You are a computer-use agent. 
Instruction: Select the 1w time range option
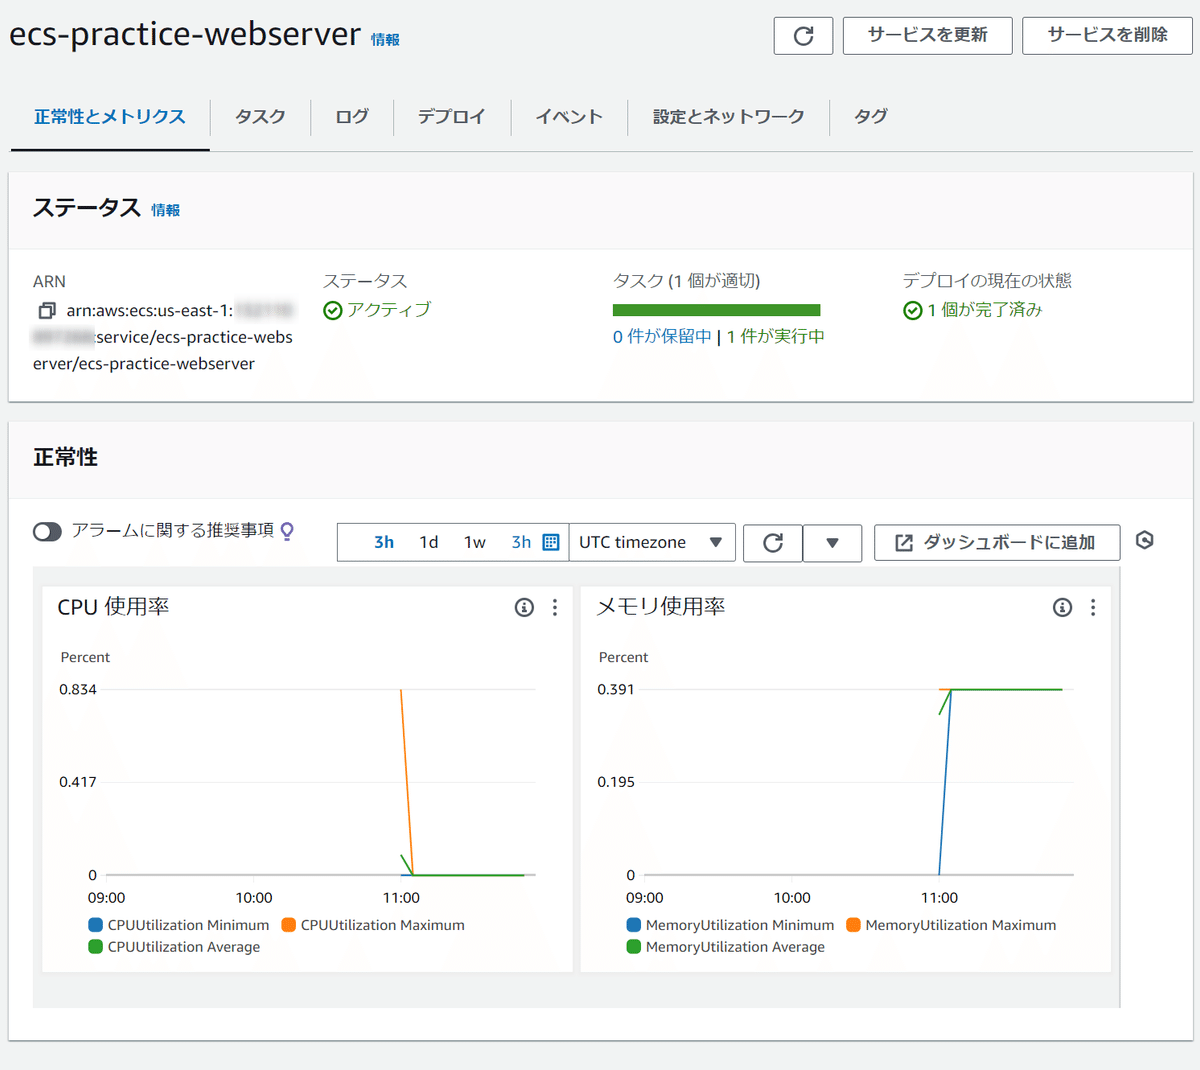click(474, 542)
